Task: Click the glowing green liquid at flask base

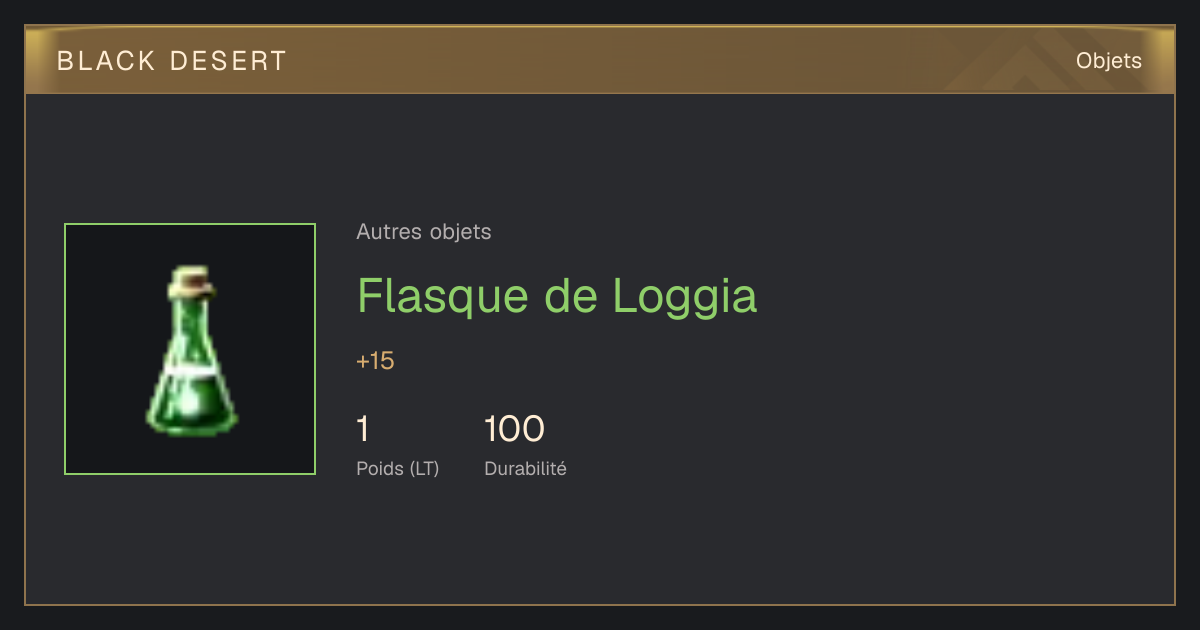Action: pyautogui.click(x=192, y=408)
